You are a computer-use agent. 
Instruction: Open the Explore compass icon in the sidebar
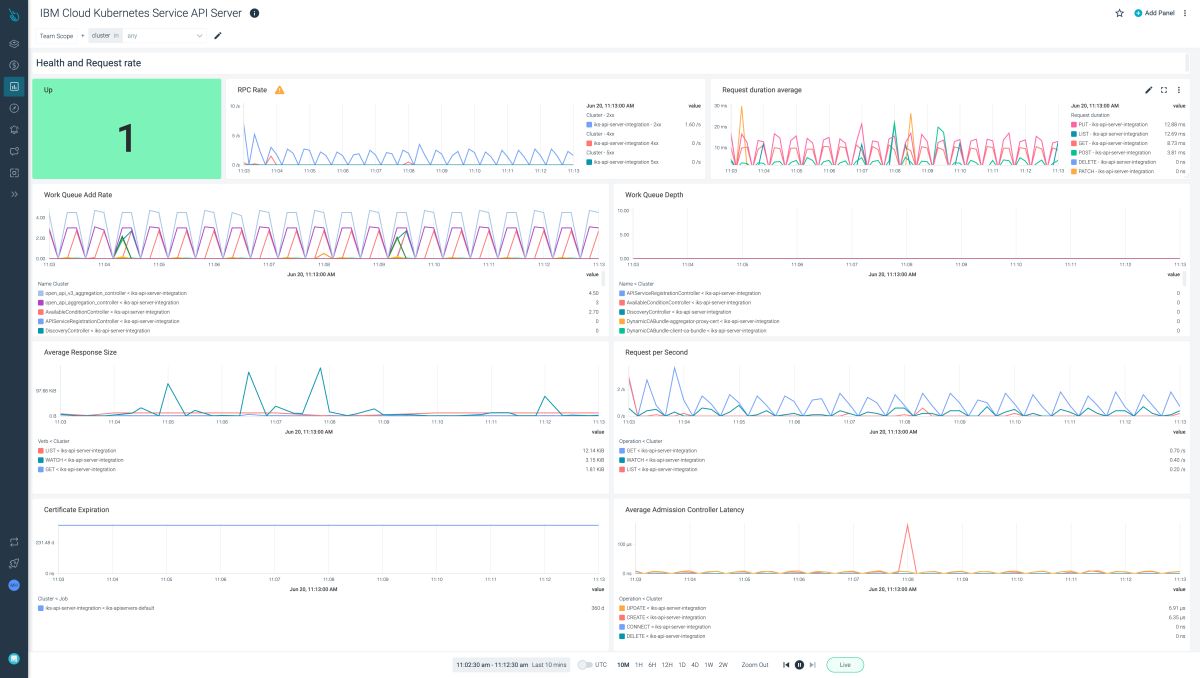14,108
